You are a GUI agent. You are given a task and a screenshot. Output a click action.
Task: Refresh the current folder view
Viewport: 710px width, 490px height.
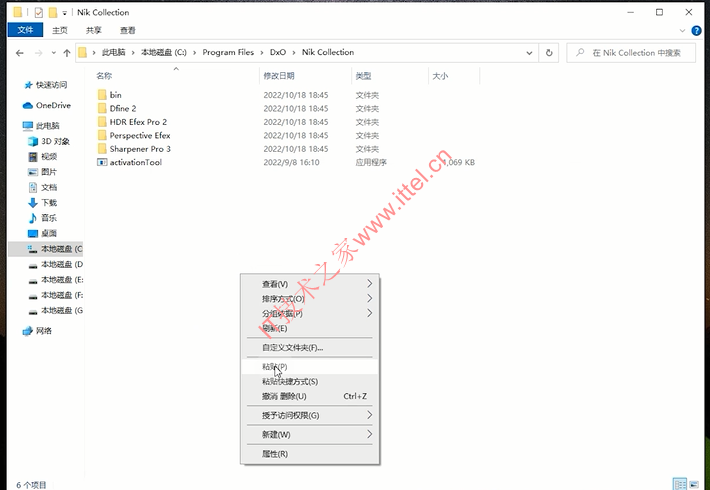(549, 53)
